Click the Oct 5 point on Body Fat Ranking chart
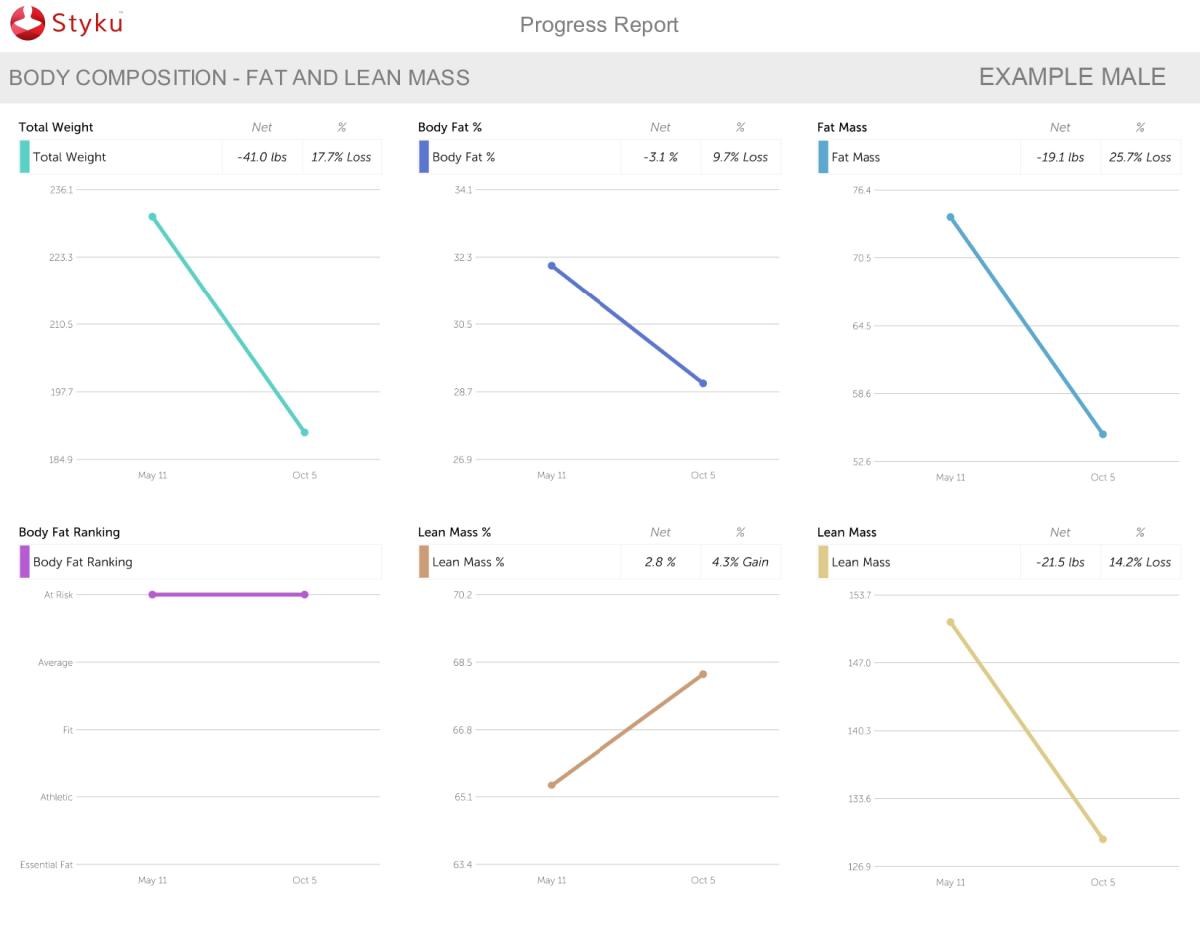This screenshot has width=1200, height=927. 304,595
